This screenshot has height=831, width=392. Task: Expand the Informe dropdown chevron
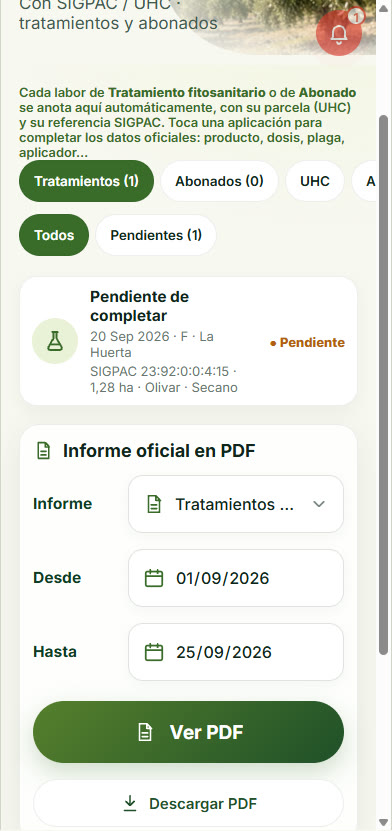point(319,504)
